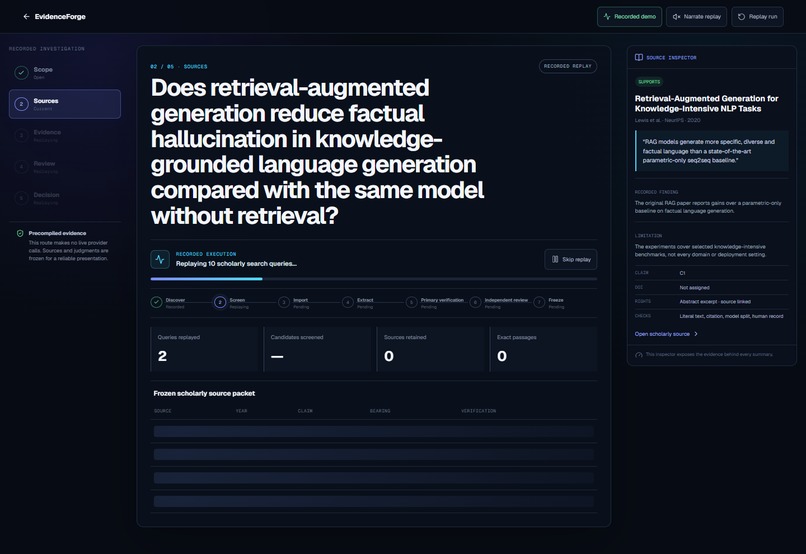
Task: Click the EvidenceForge title in the header
Action: click(x=60, y=16)
